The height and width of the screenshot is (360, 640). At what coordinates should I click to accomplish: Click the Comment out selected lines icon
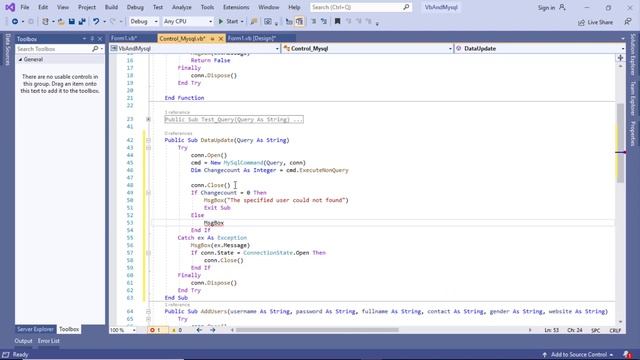[x=313, y=21]
